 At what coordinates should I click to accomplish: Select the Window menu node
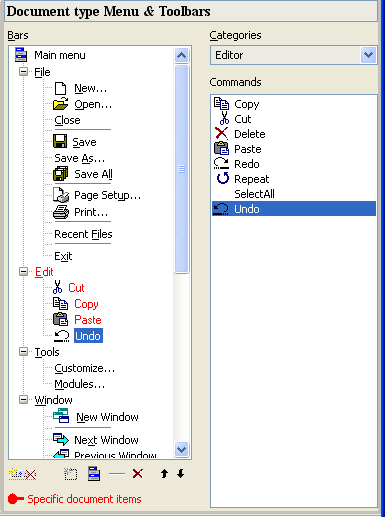click(53, 400)
